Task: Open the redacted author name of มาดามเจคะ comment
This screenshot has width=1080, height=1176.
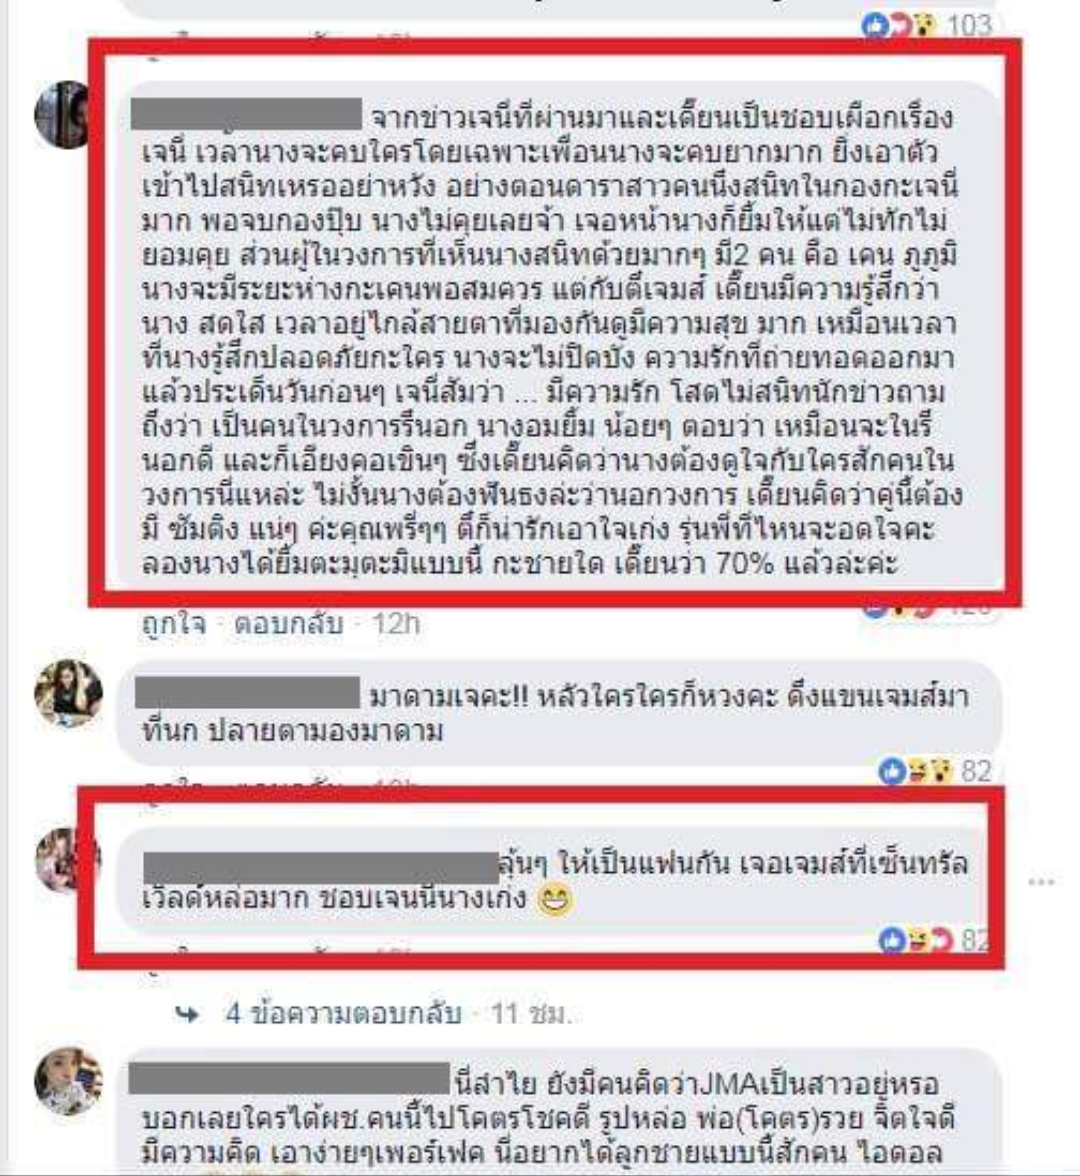Action: tap(248, 692)
